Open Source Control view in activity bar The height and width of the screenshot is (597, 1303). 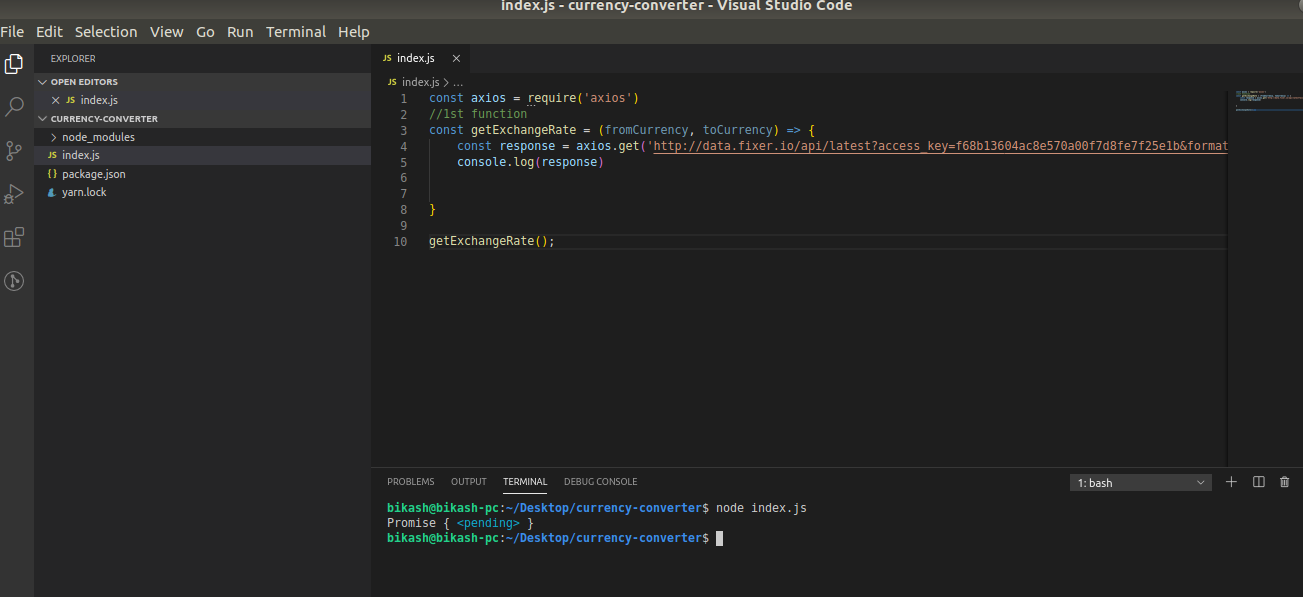pos(14,150)
